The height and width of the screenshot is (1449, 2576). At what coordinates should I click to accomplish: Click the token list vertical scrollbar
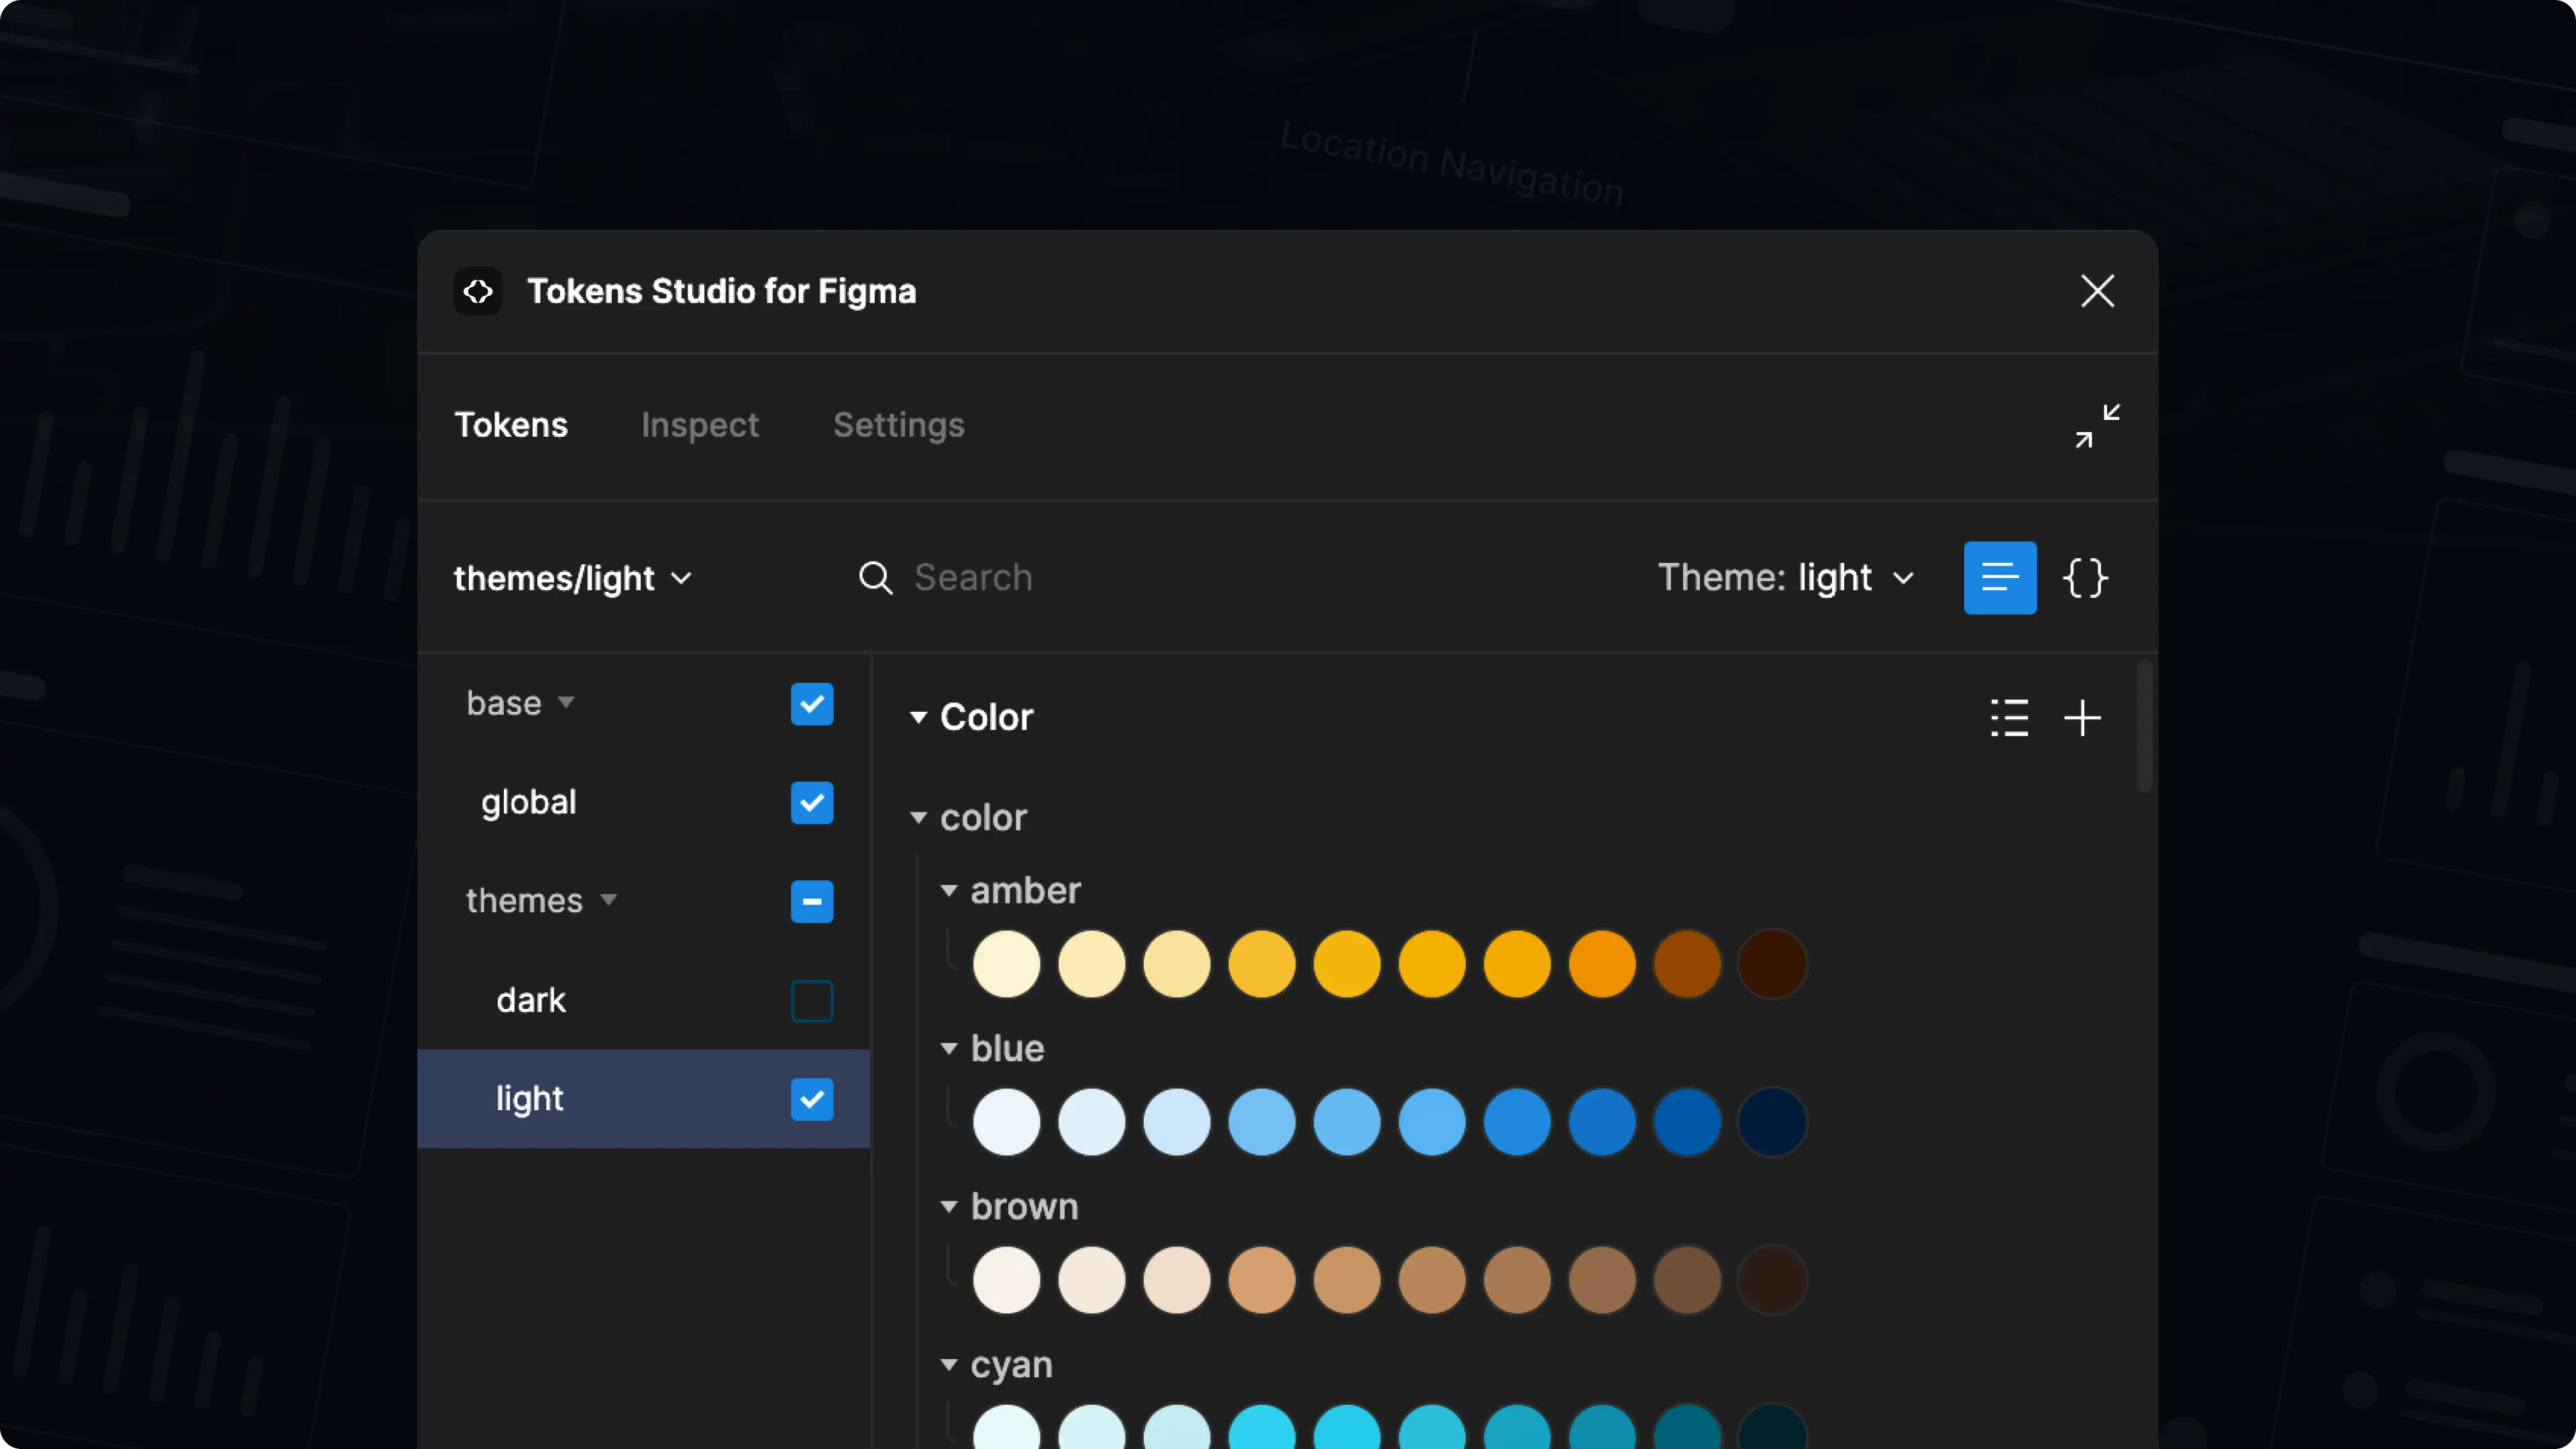(x=2144, y=726)
